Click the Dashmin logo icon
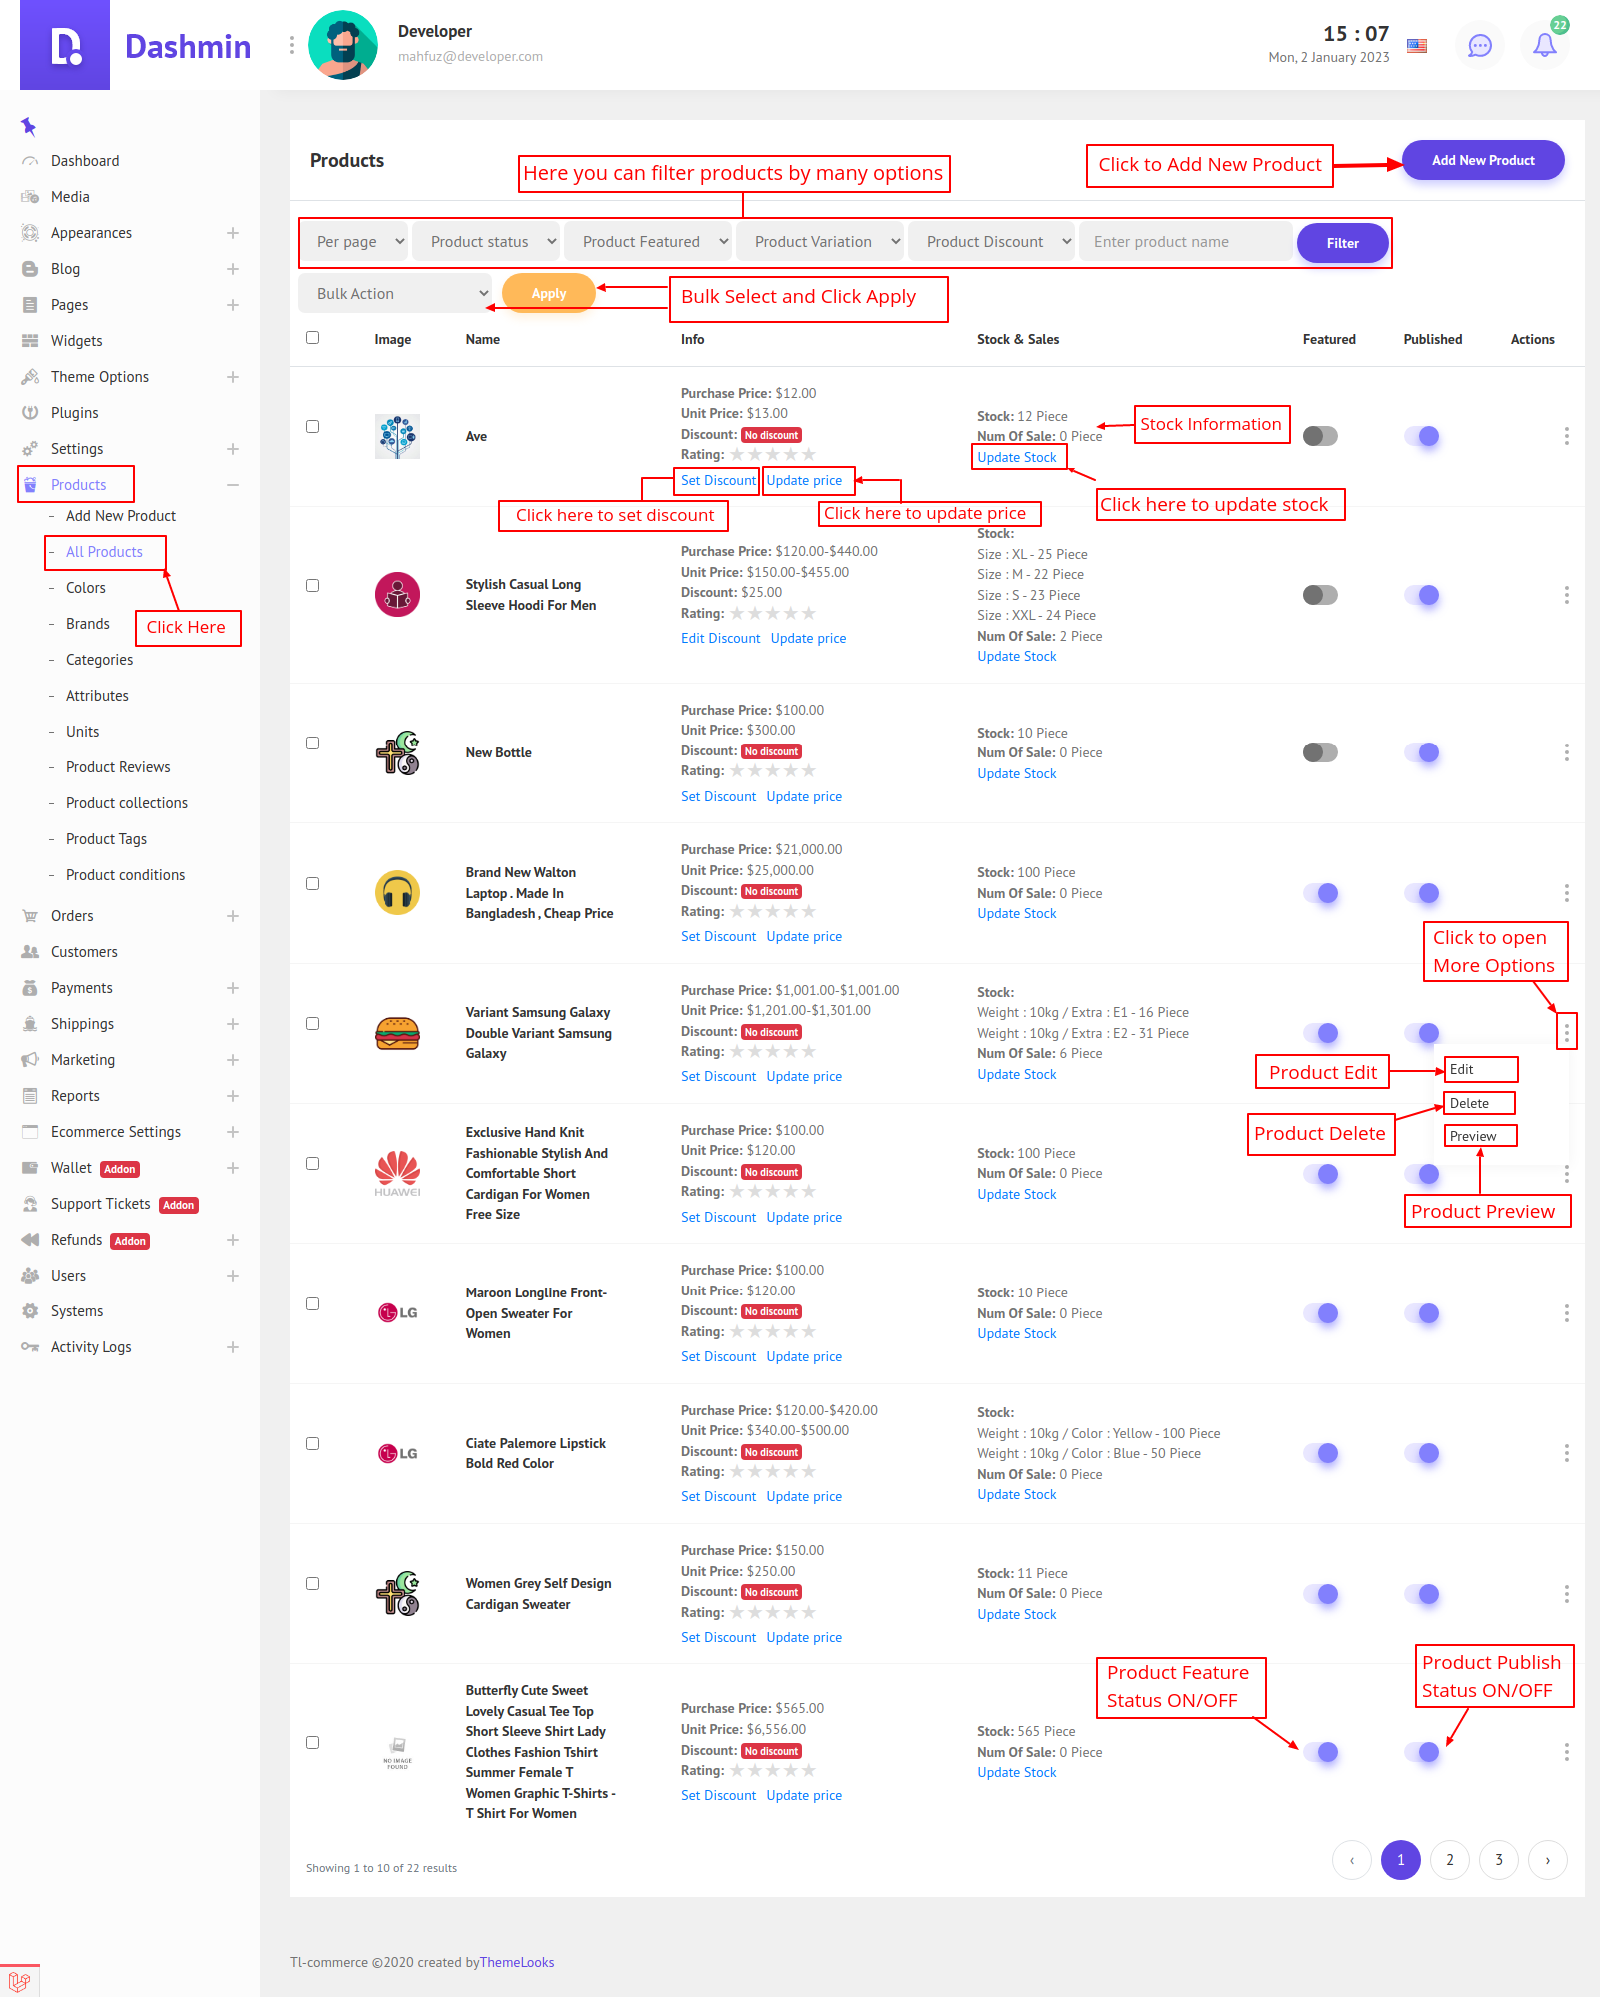This screenshot has height=1997, width=1600. (x=65, y=45)
